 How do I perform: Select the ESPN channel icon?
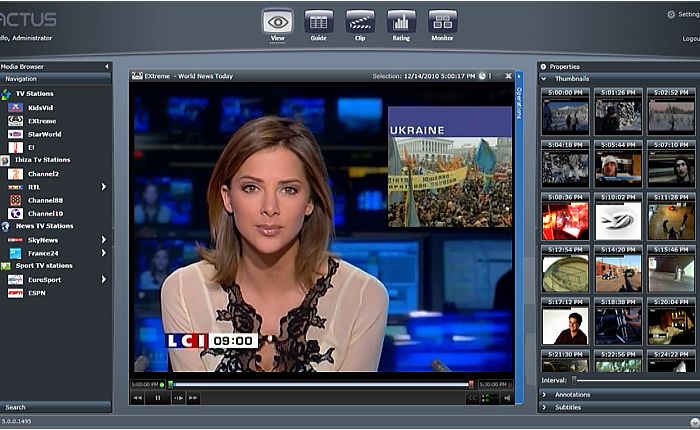tap(15, 293)
